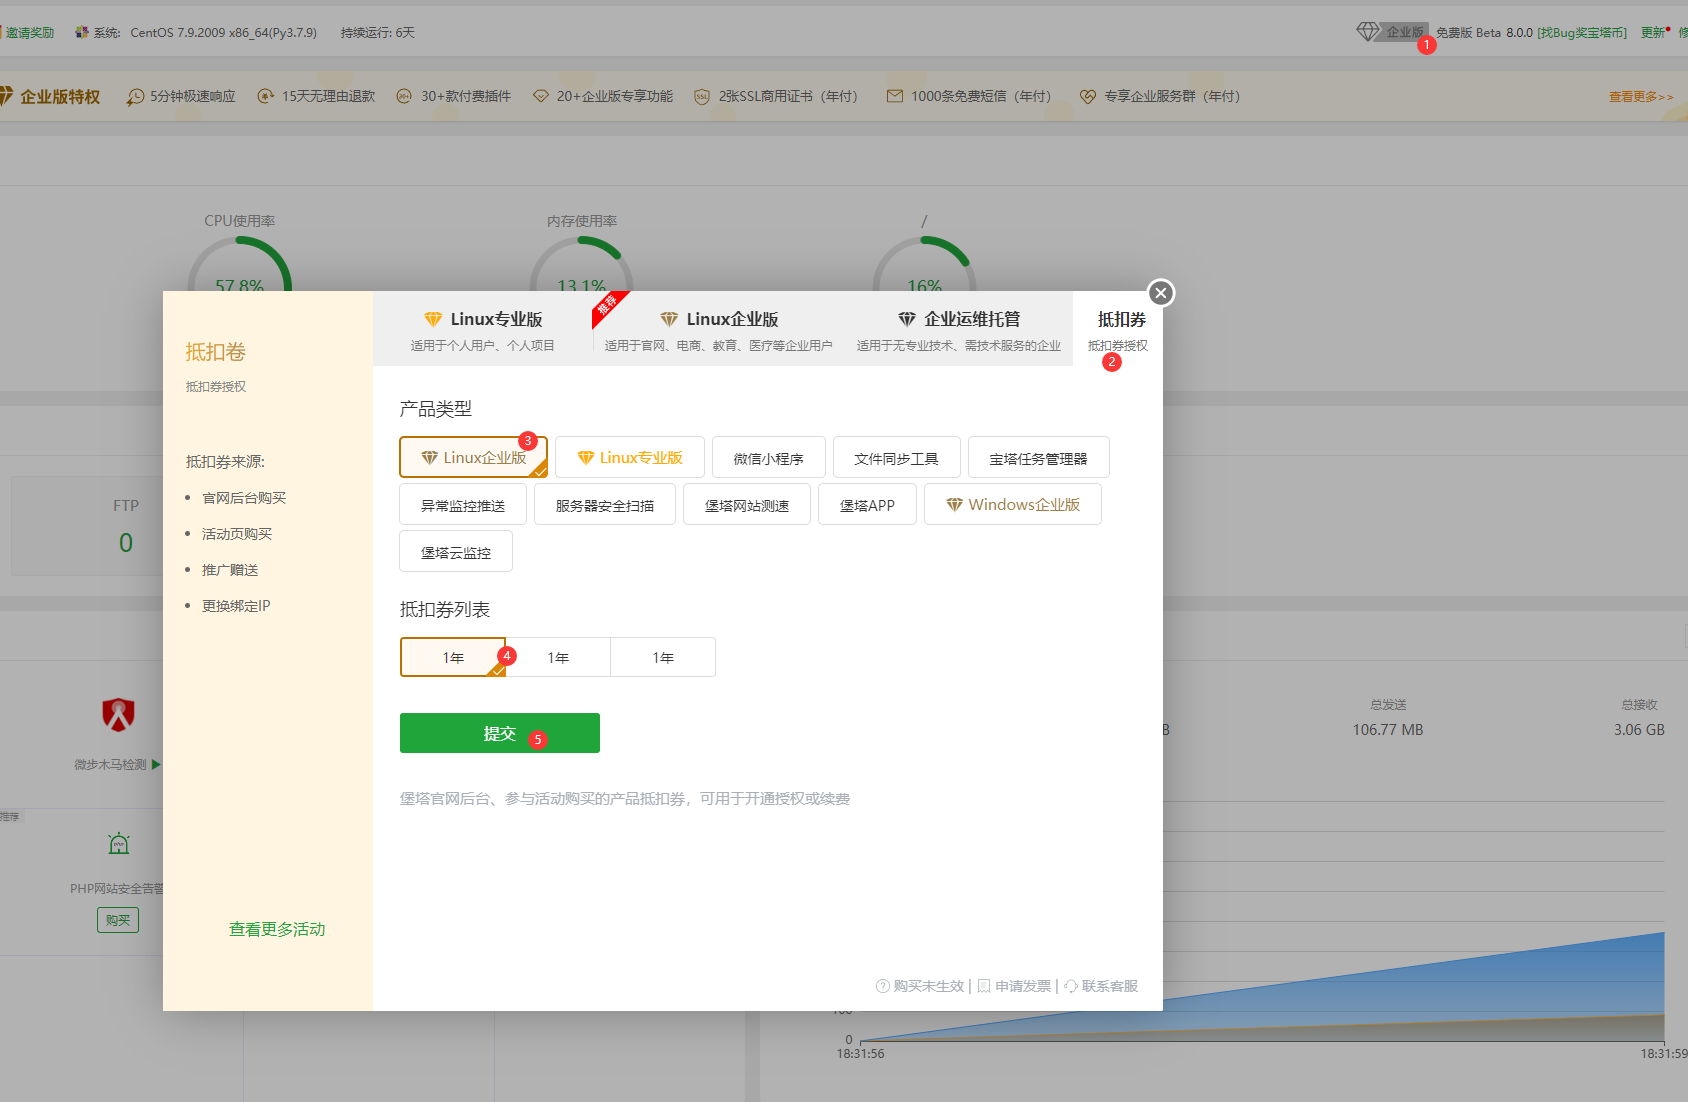Select 堡塔APP product type
The height and width of the screenshot is (1102, 1688).
point(867,504)
